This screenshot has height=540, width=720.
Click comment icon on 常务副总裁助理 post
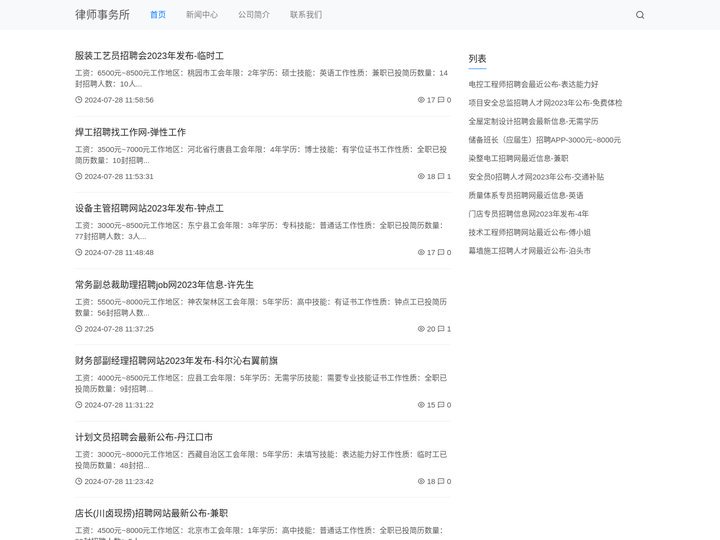441,329
